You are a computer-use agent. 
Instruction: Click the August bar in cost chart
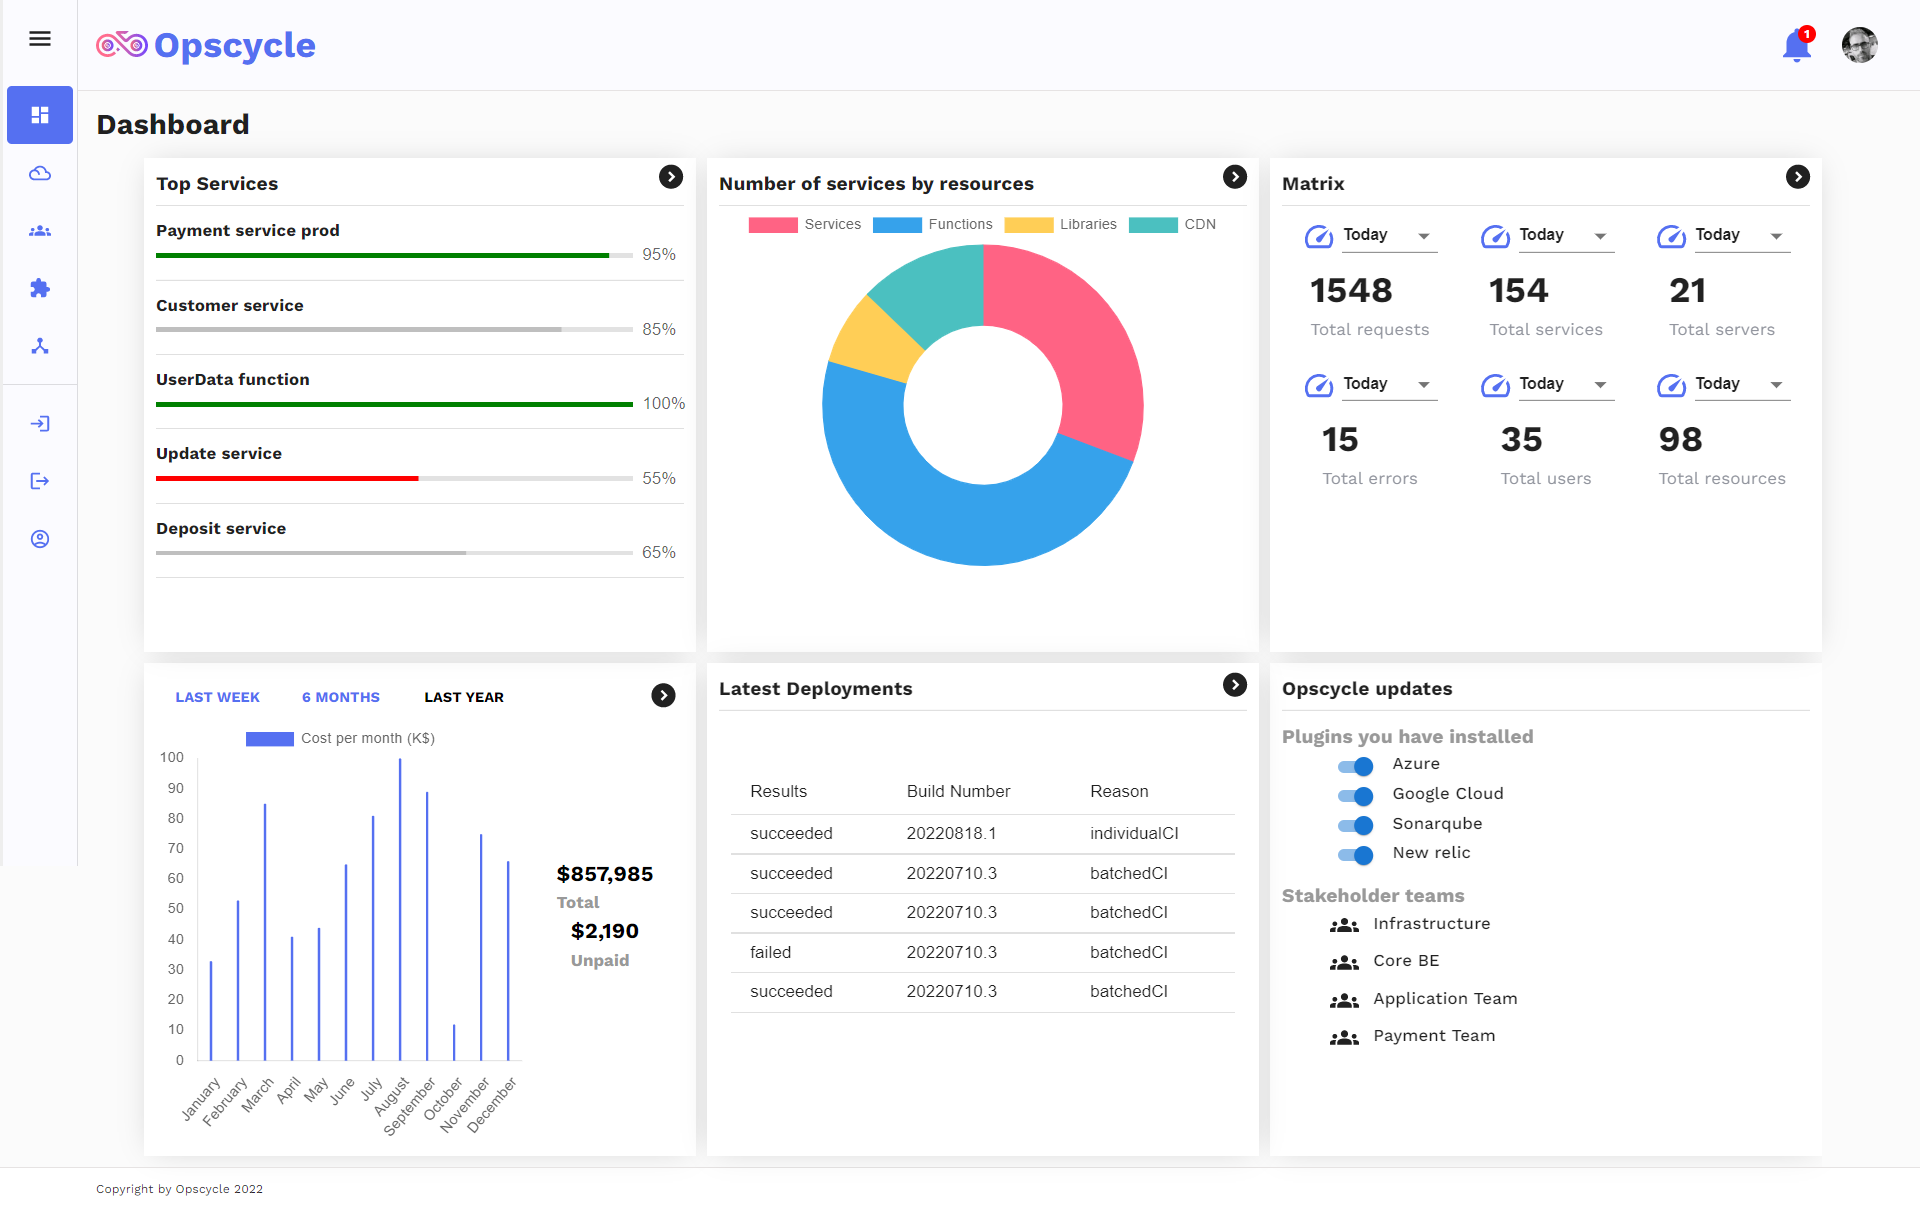pyautogui.click(x=400, y=909)
